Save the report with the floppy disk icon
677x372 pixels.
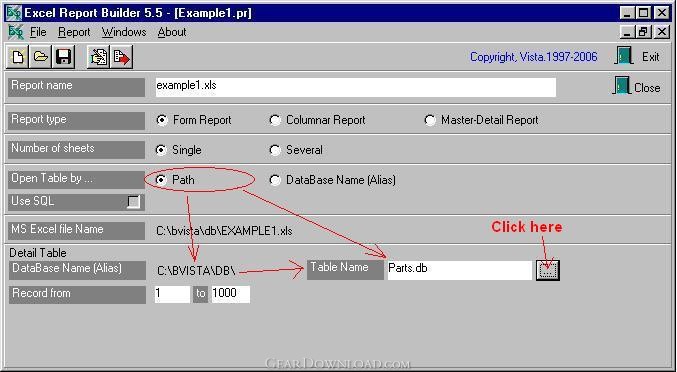63,57
